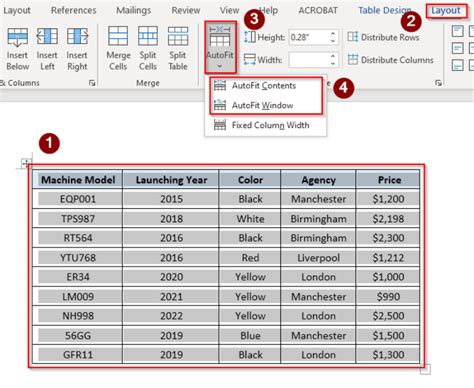This screenshot has width=474, height=388.
Task: Click the TPS987 cell
Action: pyautogui.click(x=78, y=219)
